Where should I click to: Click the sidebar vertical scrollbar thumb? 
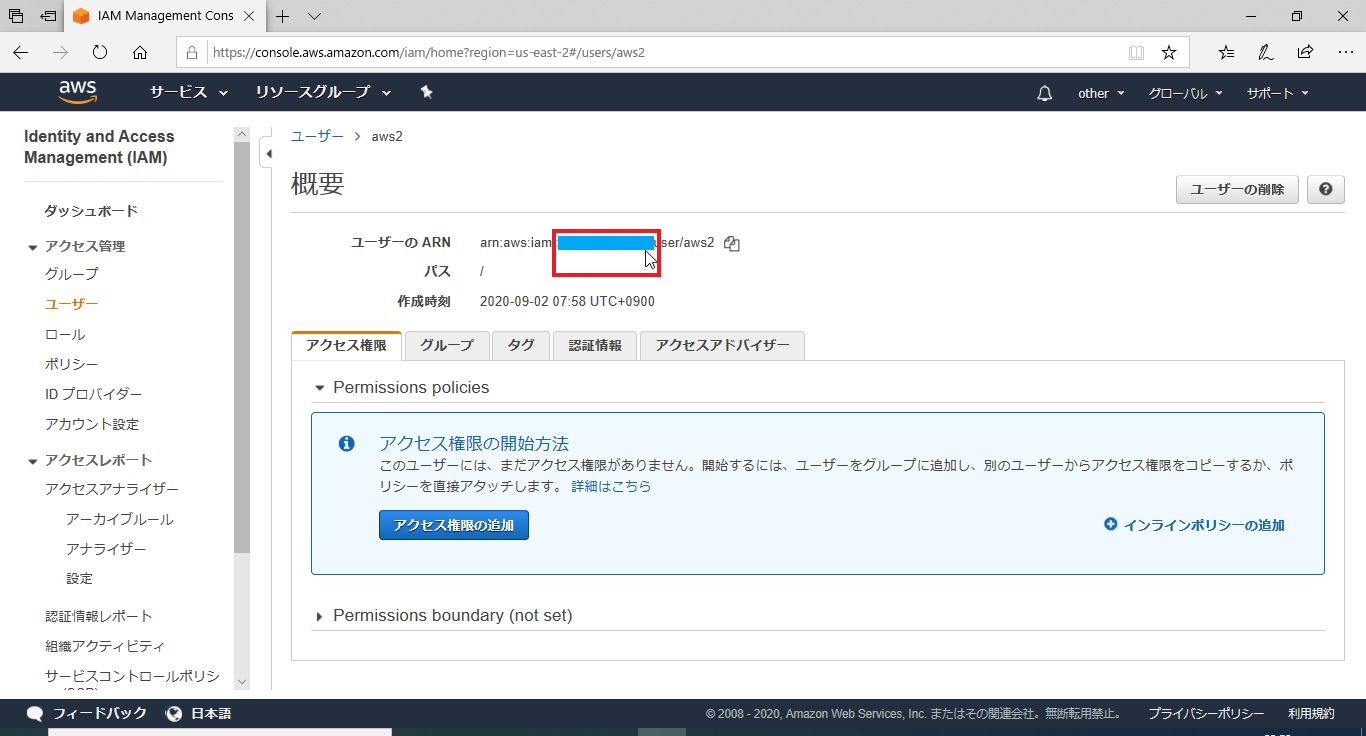point(242,347)
